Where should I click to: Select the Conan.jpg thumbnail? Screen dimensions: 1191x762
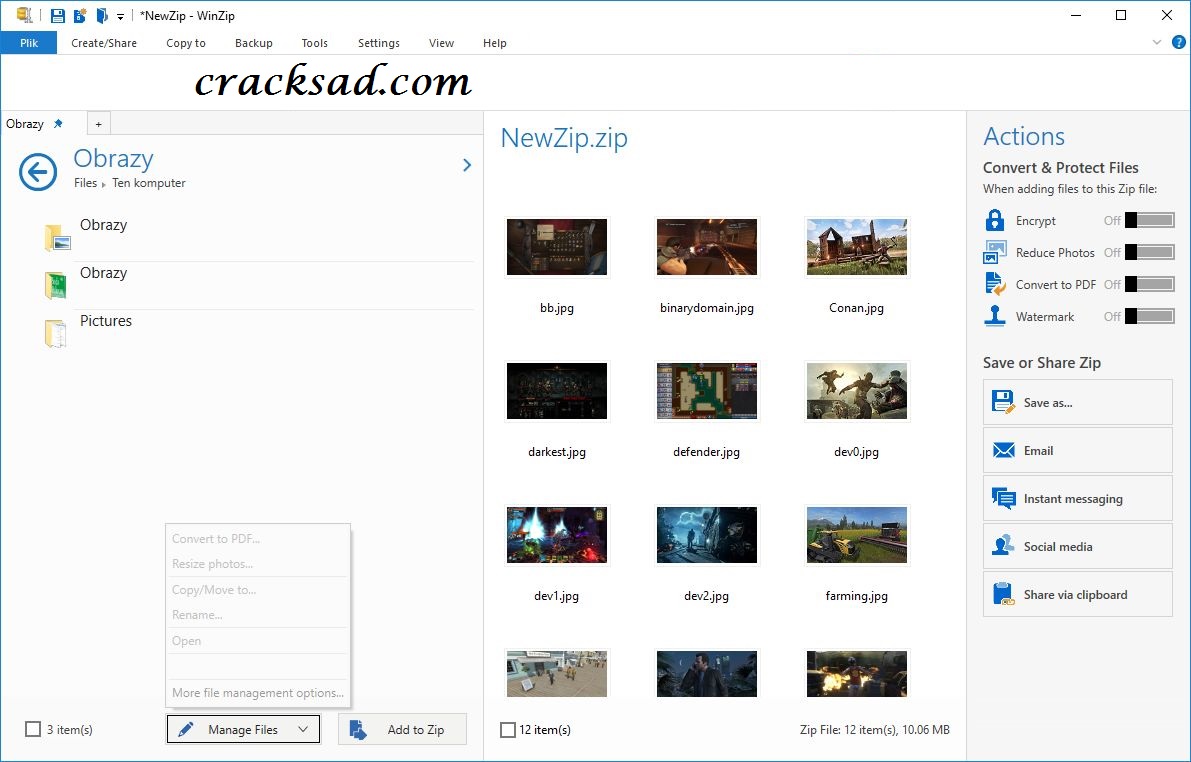click(857, 247)
